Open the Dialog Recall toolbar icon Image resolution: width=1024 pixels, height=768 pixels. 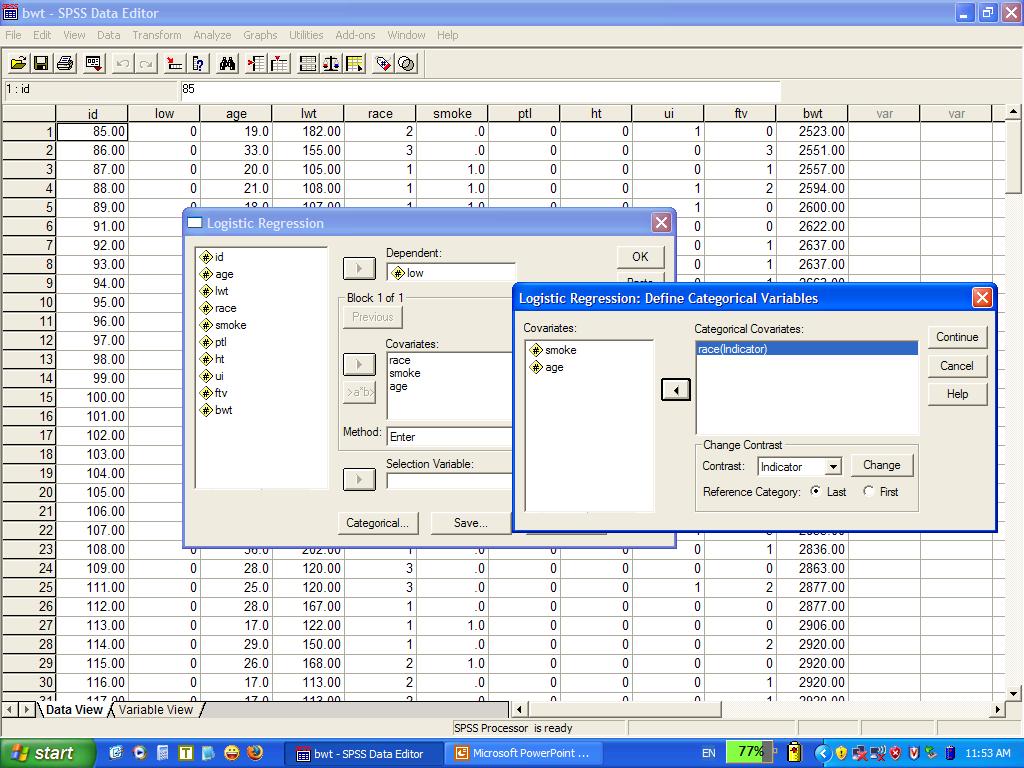93,63
